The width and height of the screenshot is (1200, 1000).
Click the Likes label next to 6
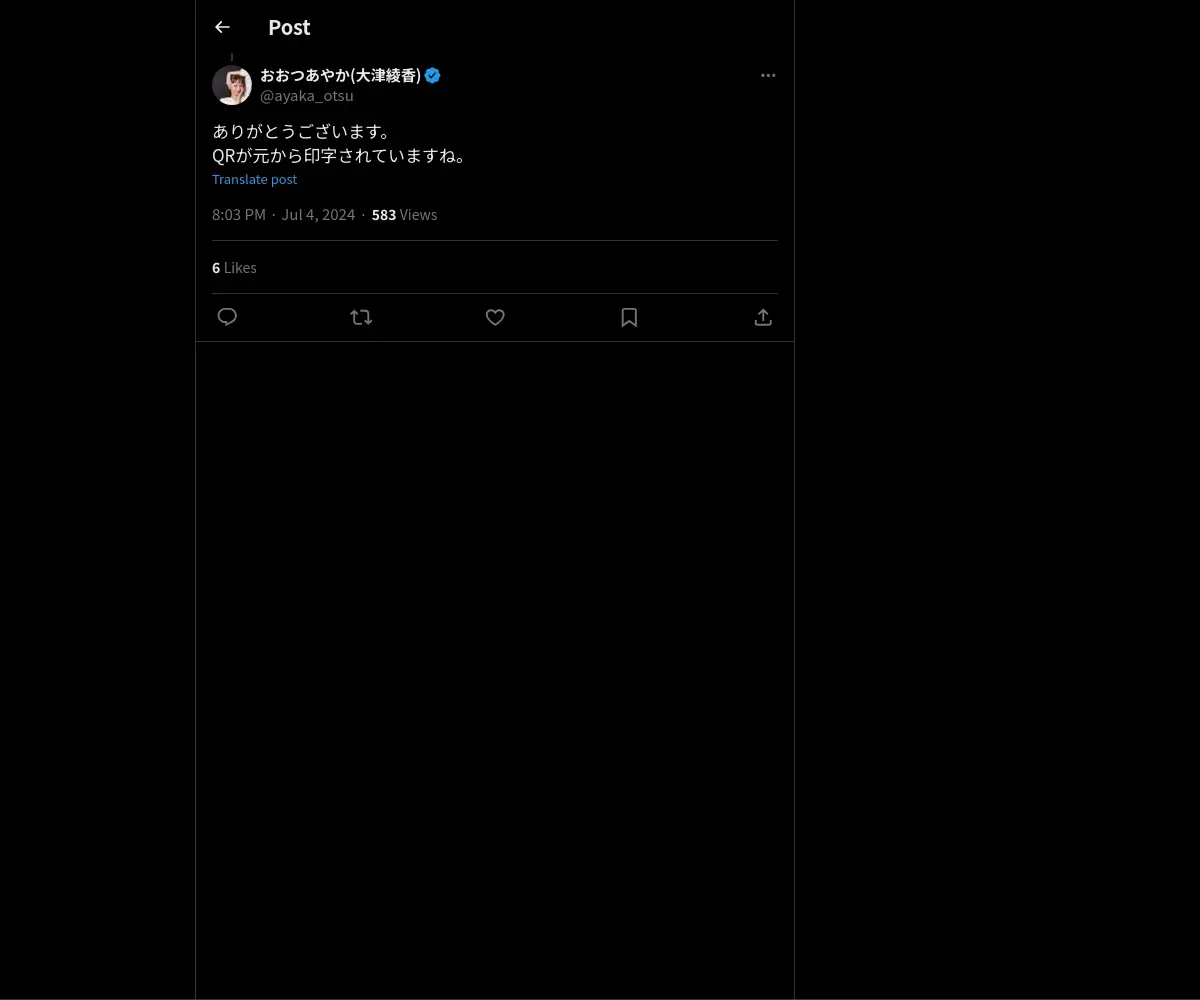click(240, 268)
